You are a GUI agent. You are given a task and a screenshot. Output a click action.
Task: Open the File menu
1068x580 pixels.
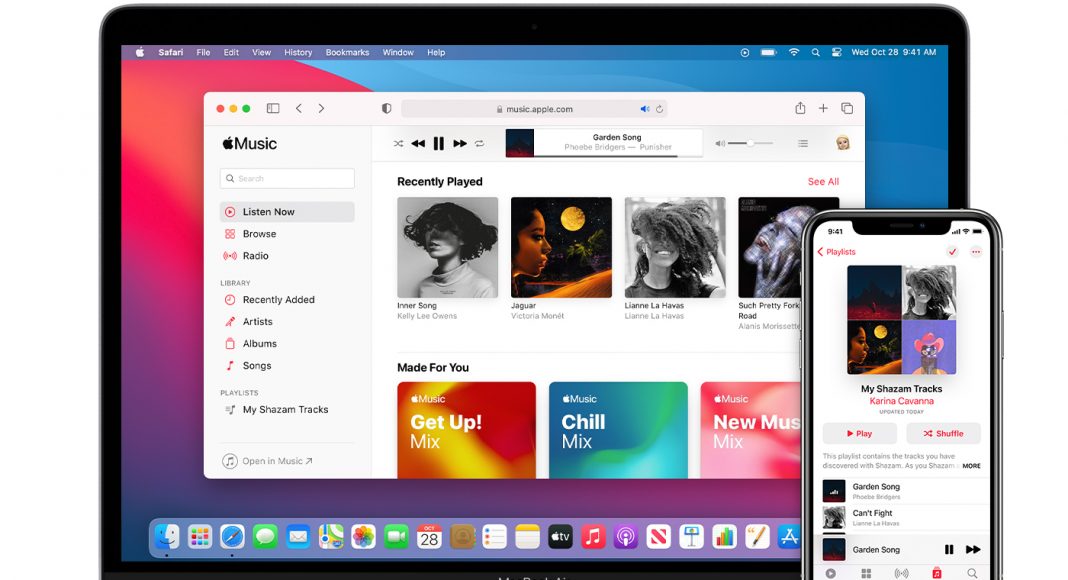pos(203,52)
